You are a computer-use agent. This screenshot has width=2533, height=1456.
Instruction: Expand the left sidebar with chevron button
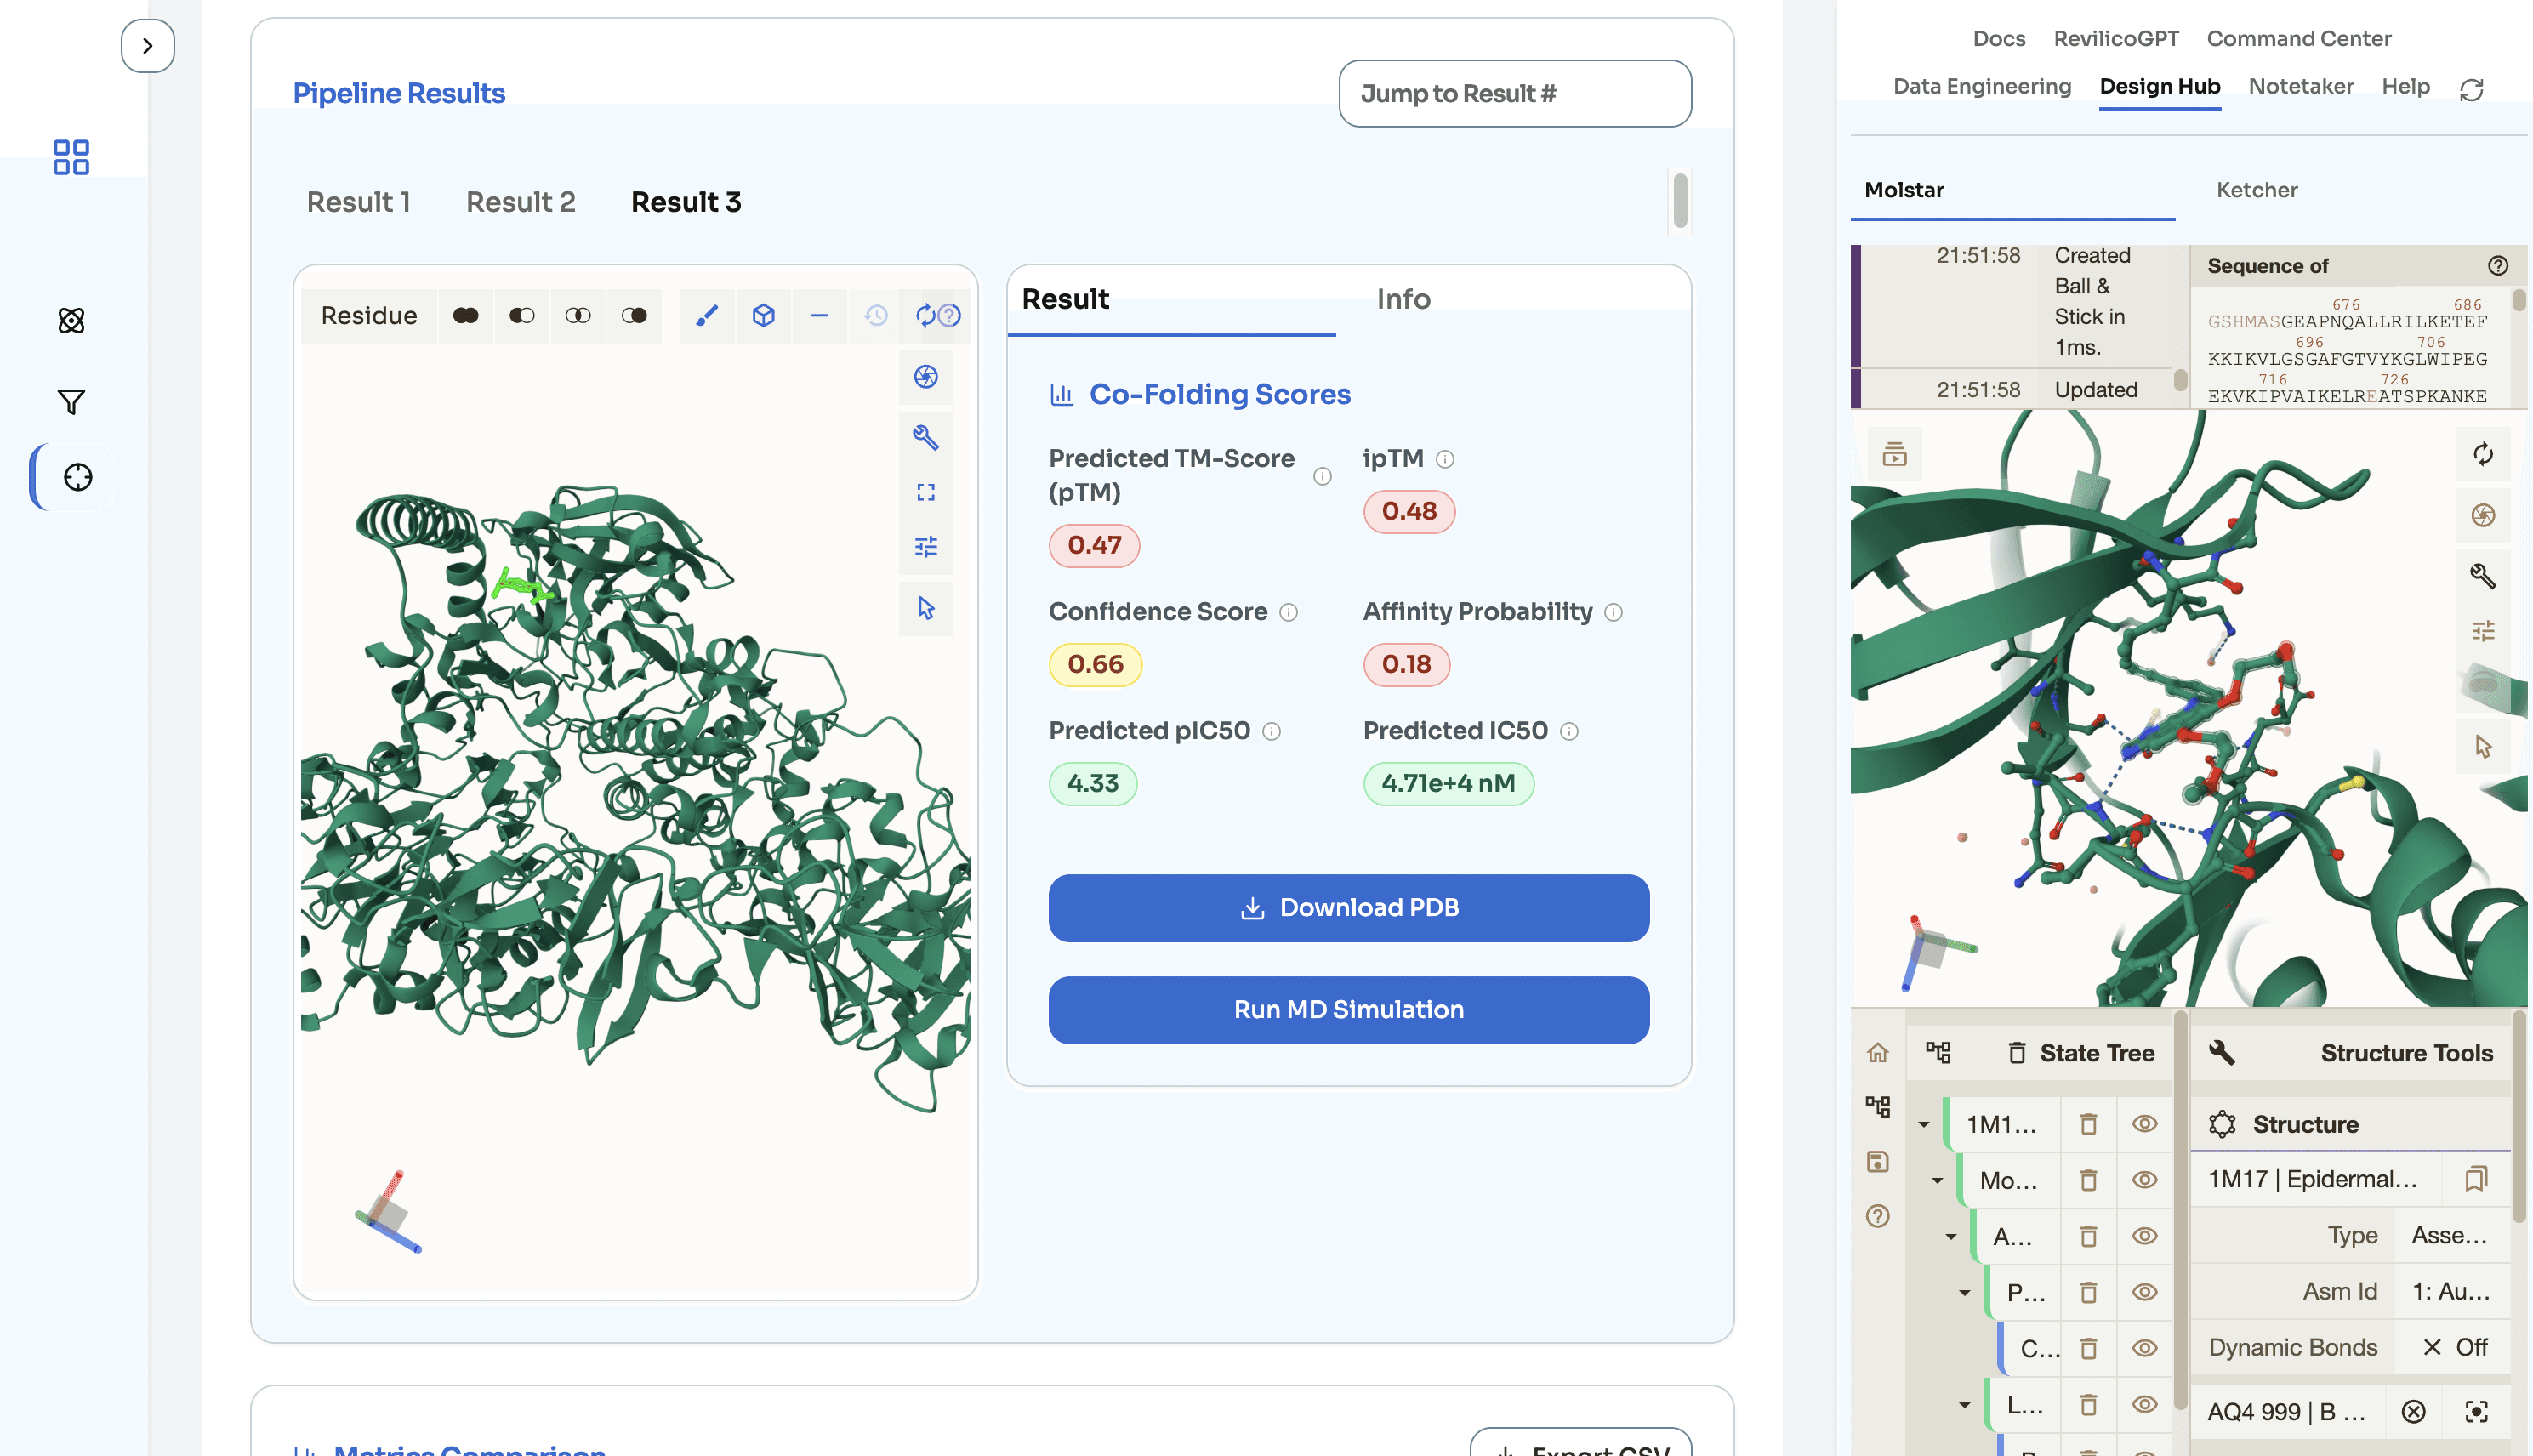click(x=148, y=46)
